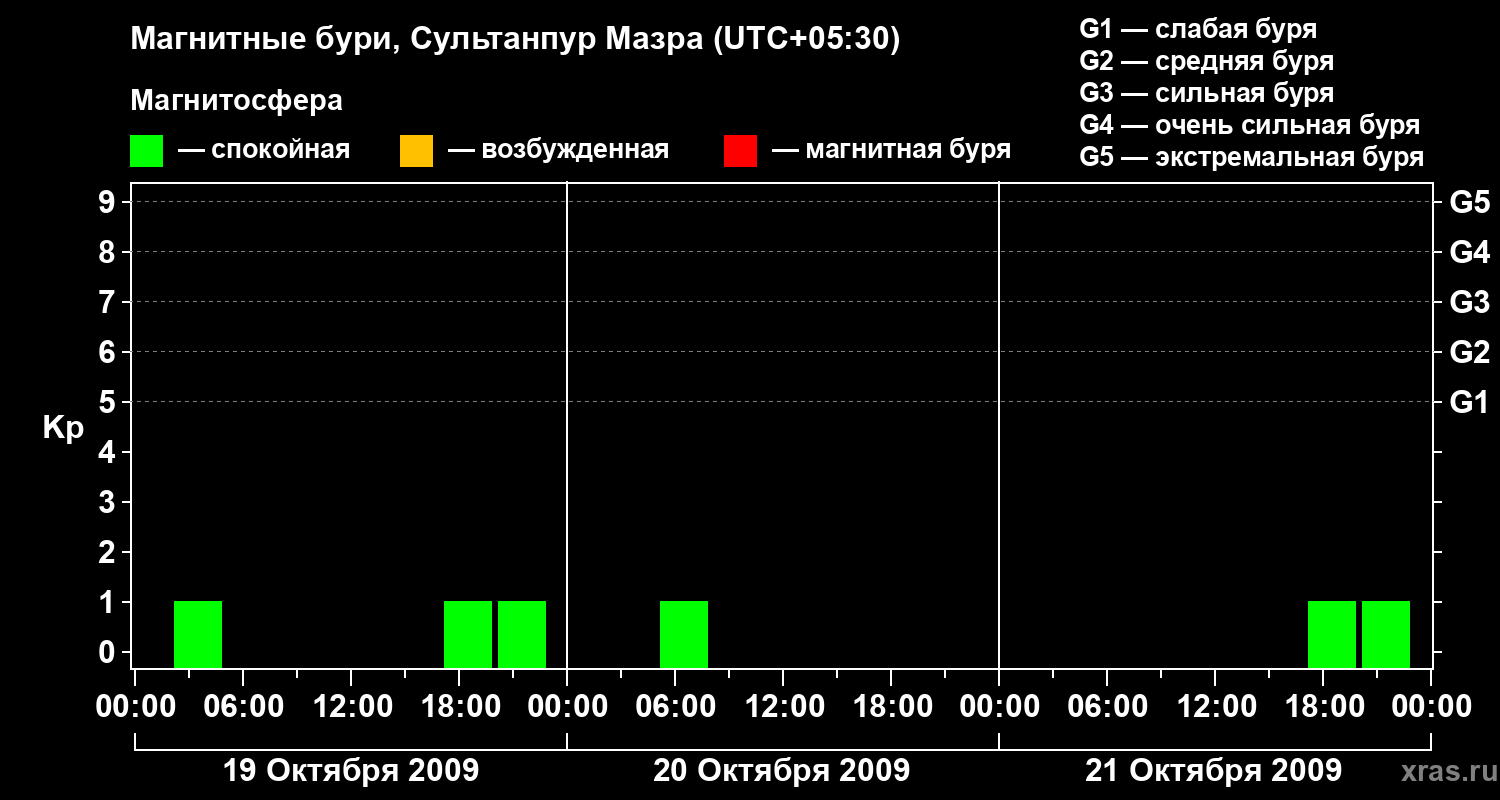Click the 12:00 time label for 21 October
This screenshot has height=800, width=1500.
[1215, 707]
